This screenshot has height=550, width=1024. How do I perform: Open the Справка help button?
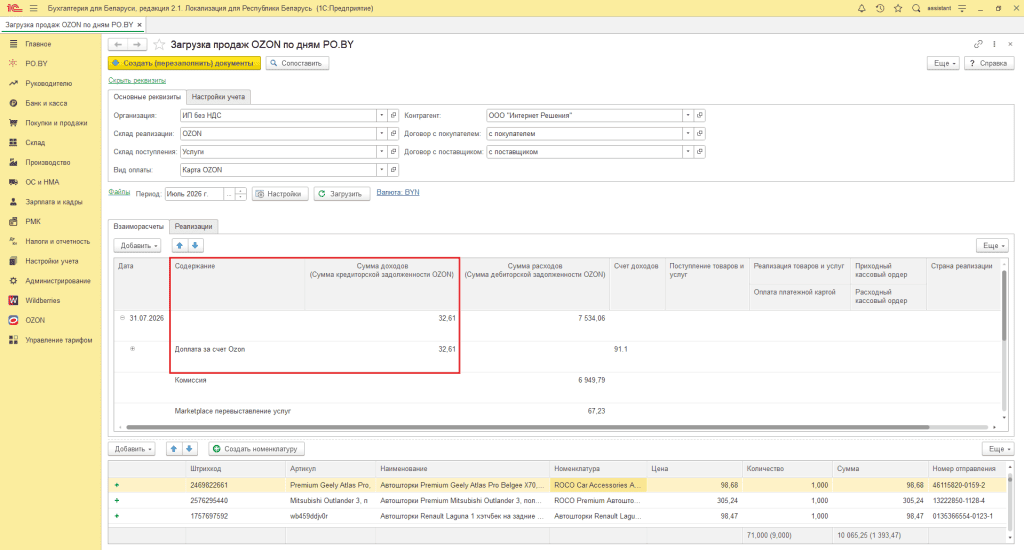click(x=989, y=63)
